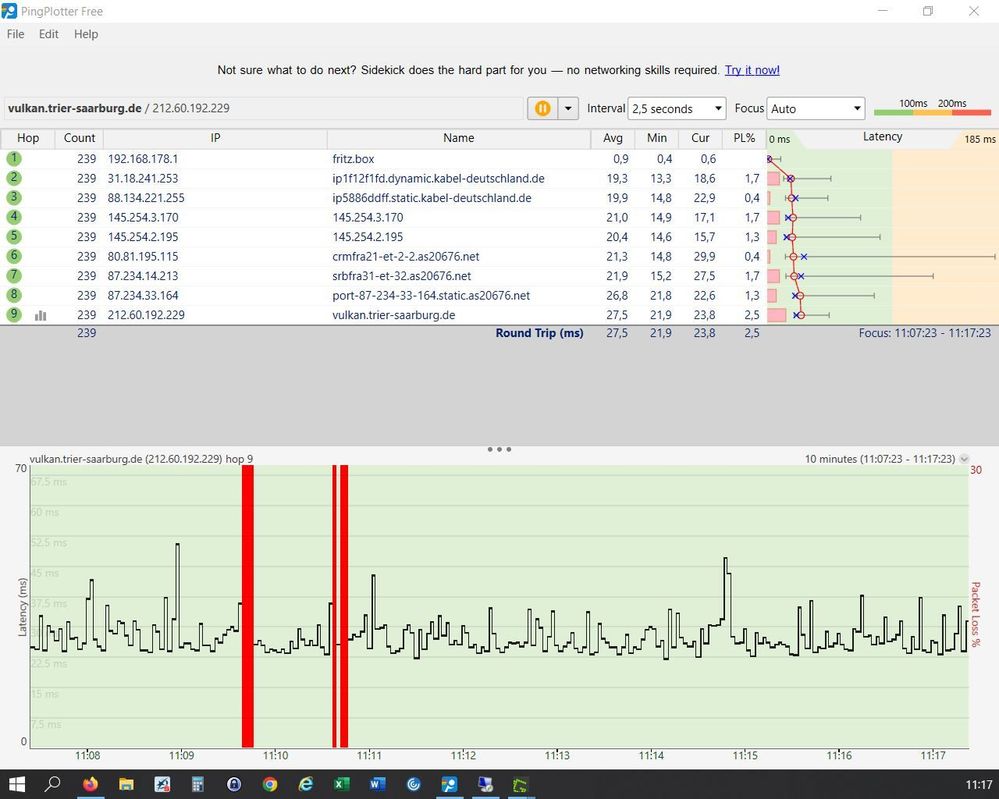The width and height of the screenshot is (999, 799).
Task: Click the Count column header
Action: tap(79, 138)
